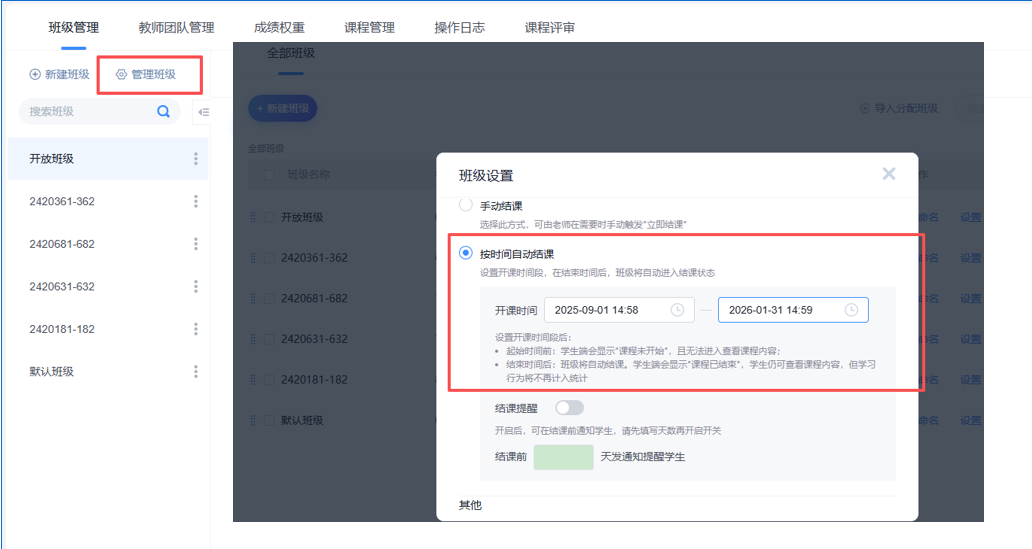Click the search magnifier icon
1032x549 pixels.
pos(163,111)
